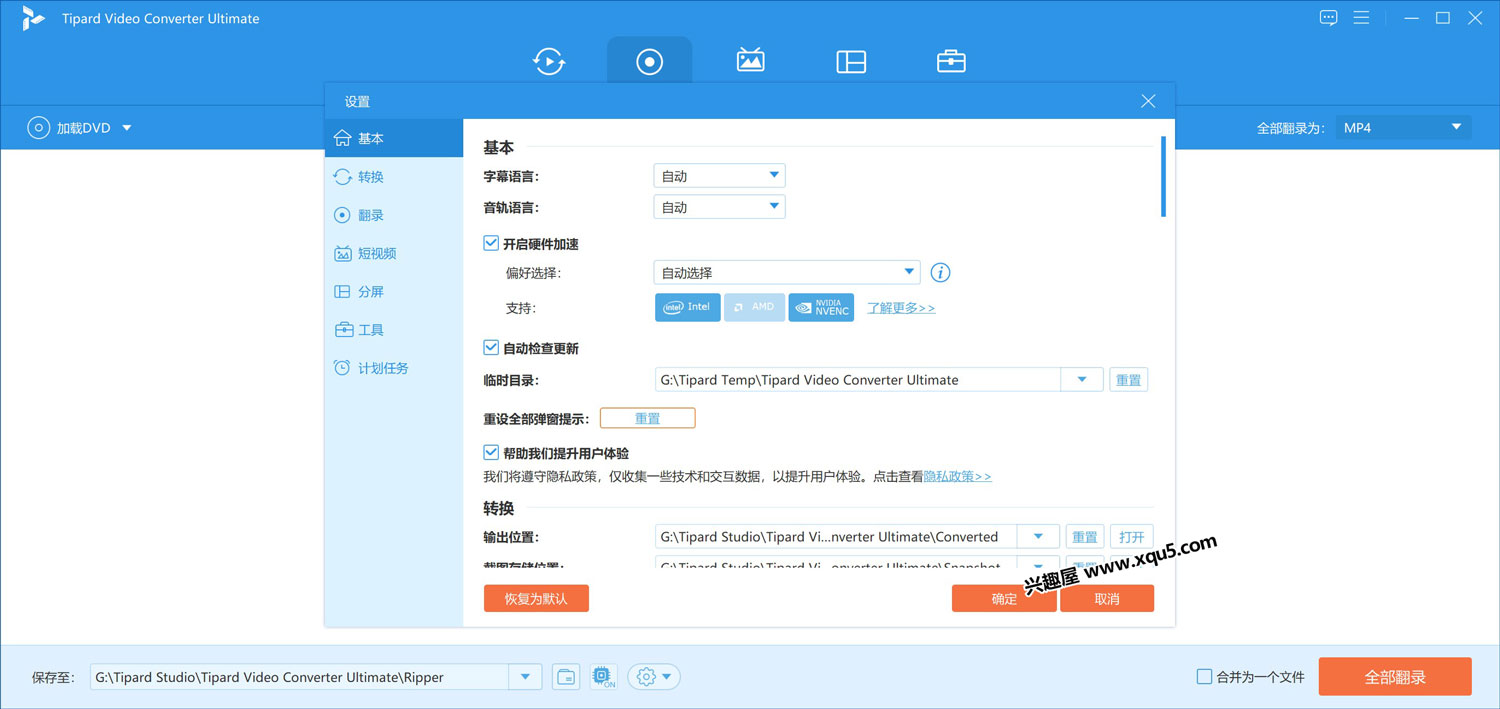1500x709 pixels.
Task: Cancel settings with 取消 button
Action: pos(1107,598)
